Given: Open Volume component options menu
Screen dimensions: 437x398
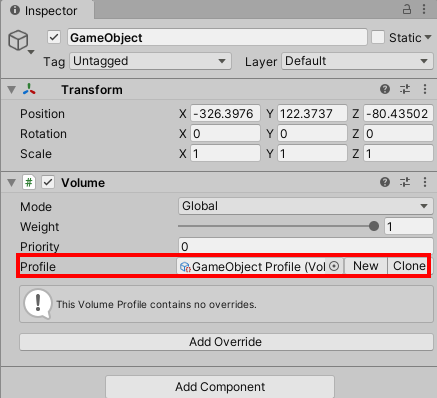Looking at the screenshot, I should 425,182.
